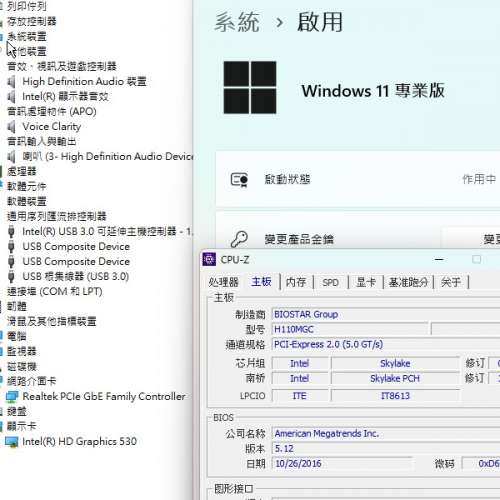Select the 通用序列匯流排控制器 category
The height and width of the screenshot is (500, 500).
tap(57, 216)
